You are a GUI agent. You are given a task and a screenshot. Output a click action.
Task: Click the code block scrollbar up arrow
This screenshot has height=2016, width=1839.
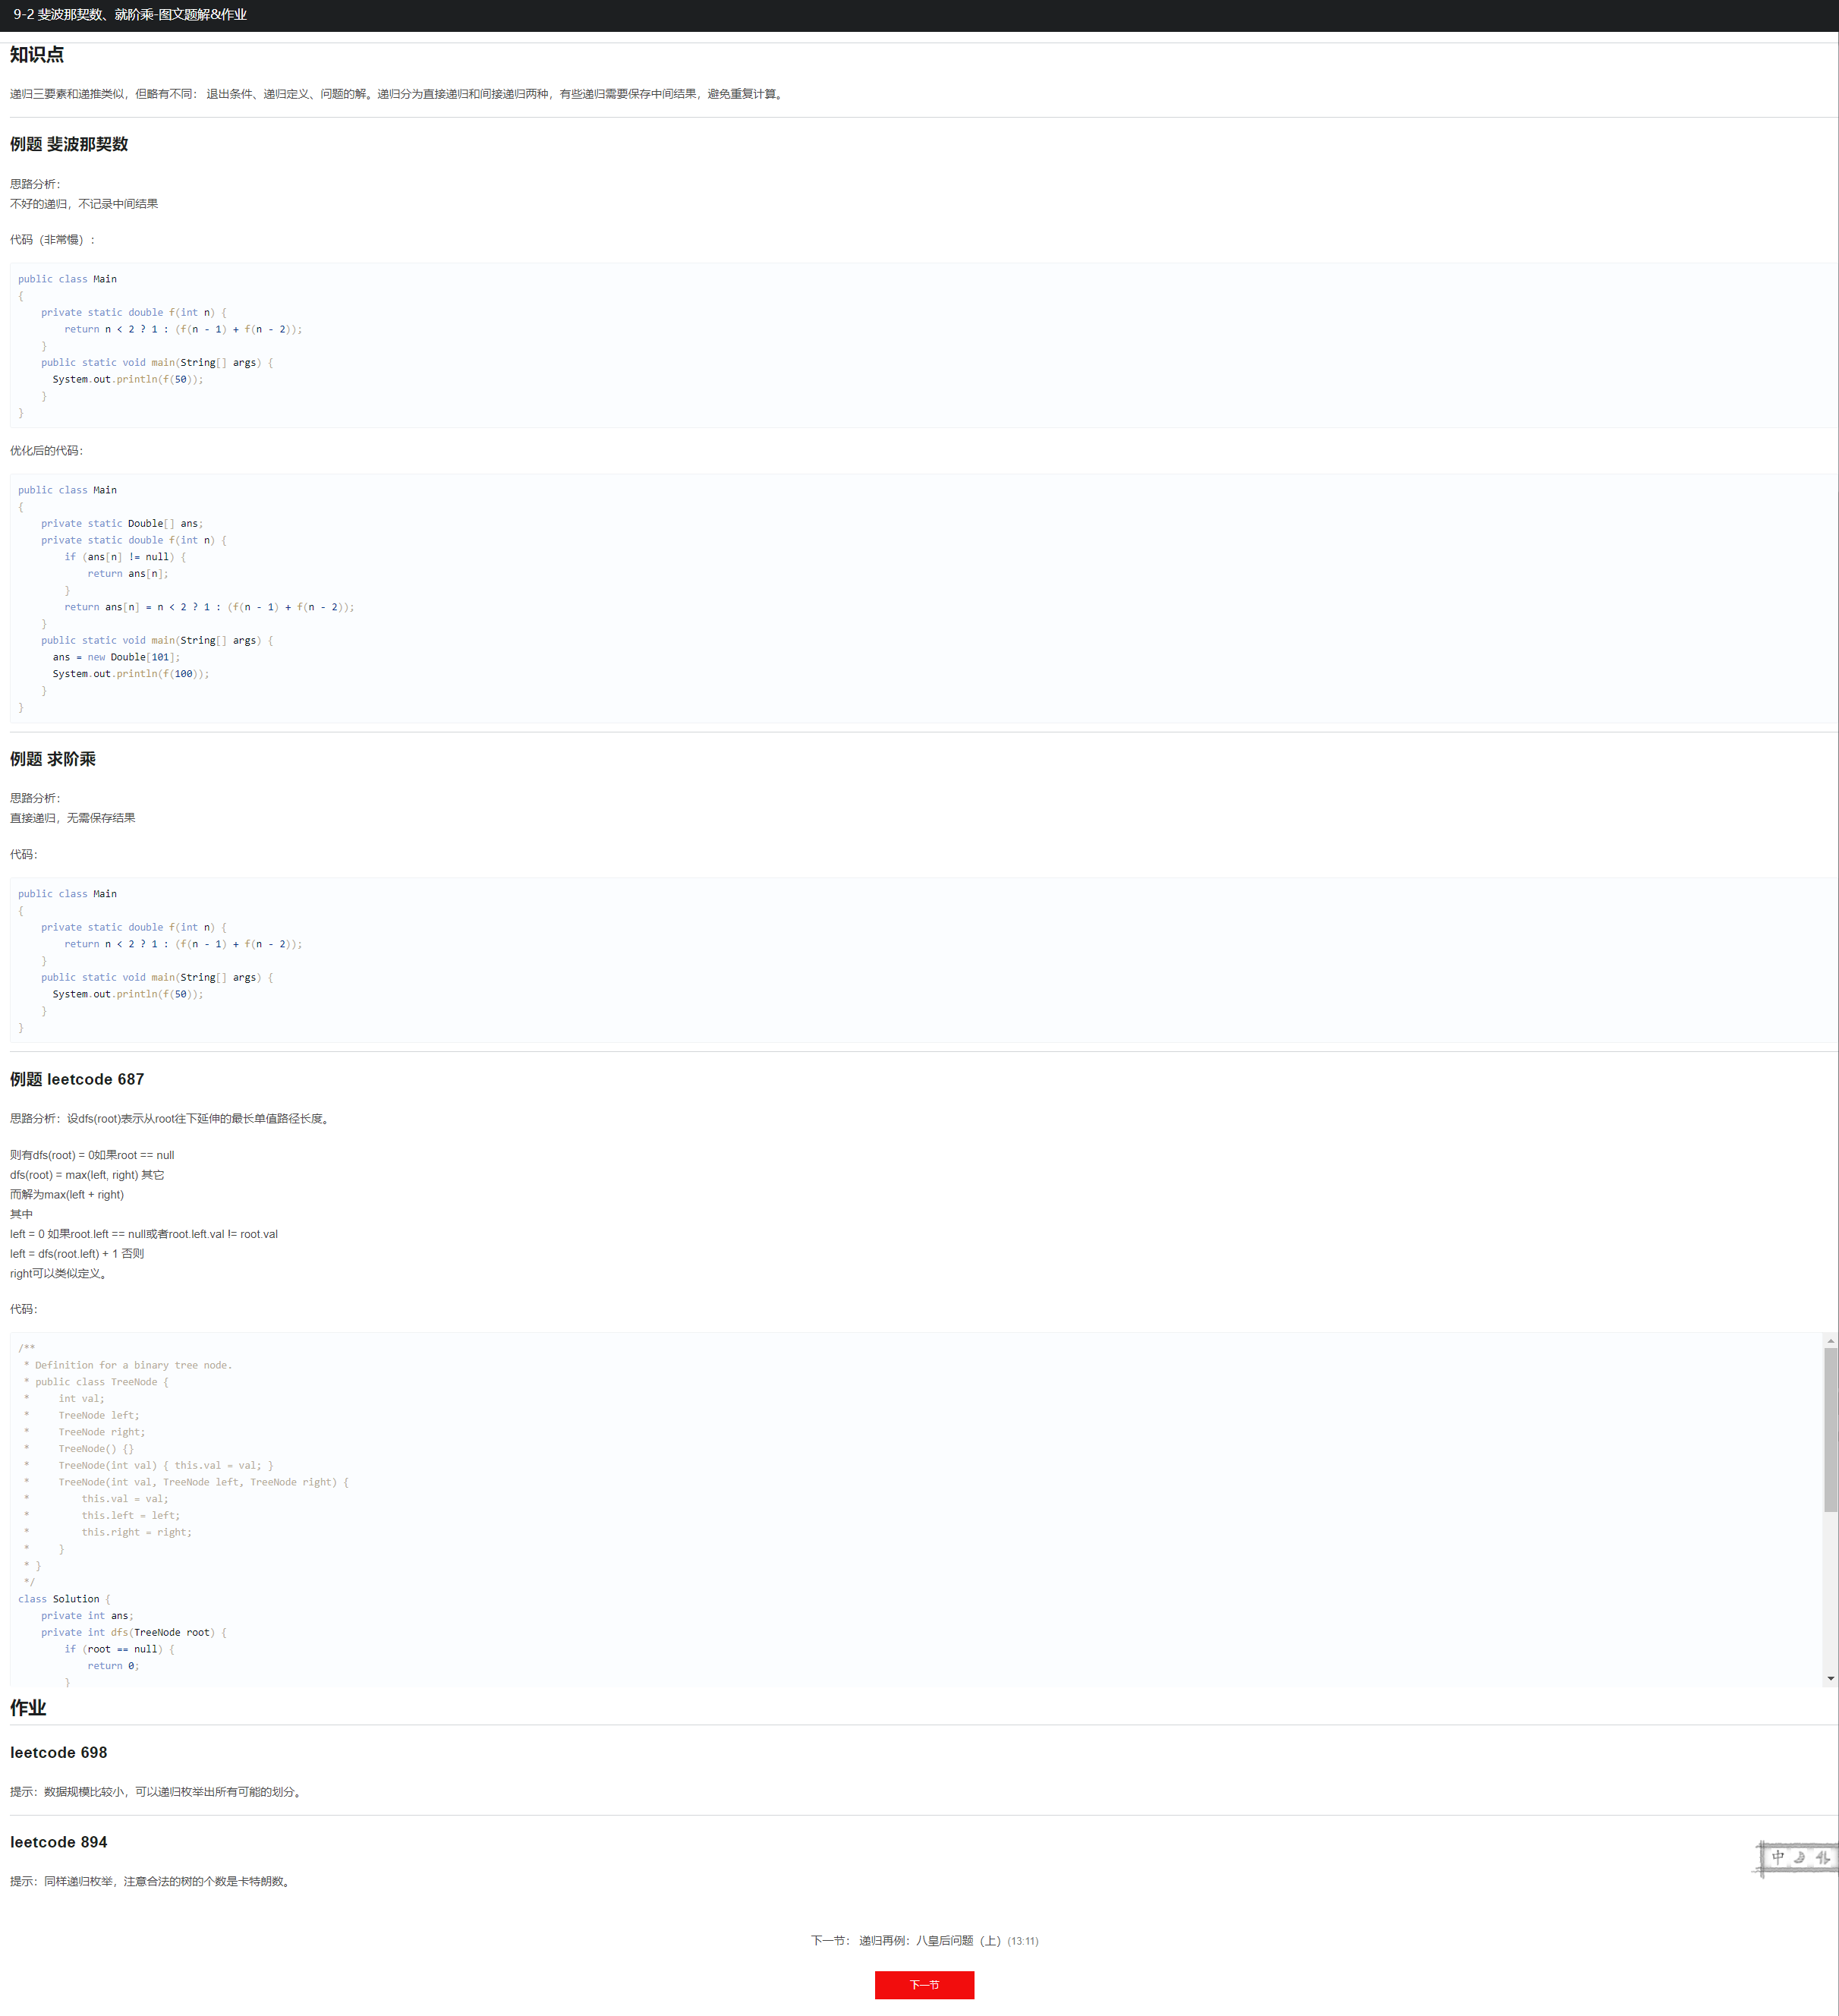1830,1341
